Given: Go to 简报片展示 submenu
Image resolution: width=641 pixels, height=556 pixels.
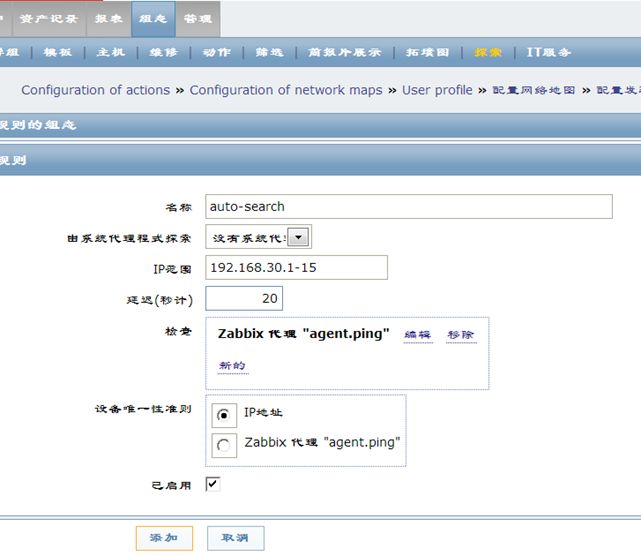Looking at the screenshot, I should (x=345, y=52).
